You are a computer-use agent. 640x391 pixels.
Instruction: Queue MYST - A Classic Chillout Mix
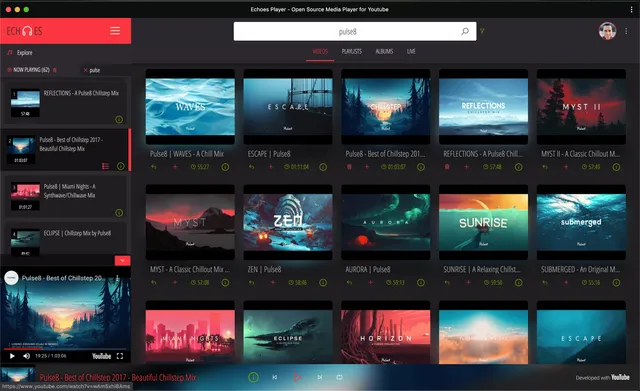click(x=153, y=282)
